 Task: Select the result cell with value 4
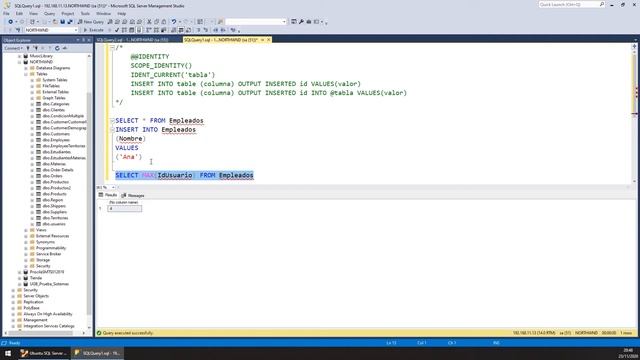tap(124, 209)
